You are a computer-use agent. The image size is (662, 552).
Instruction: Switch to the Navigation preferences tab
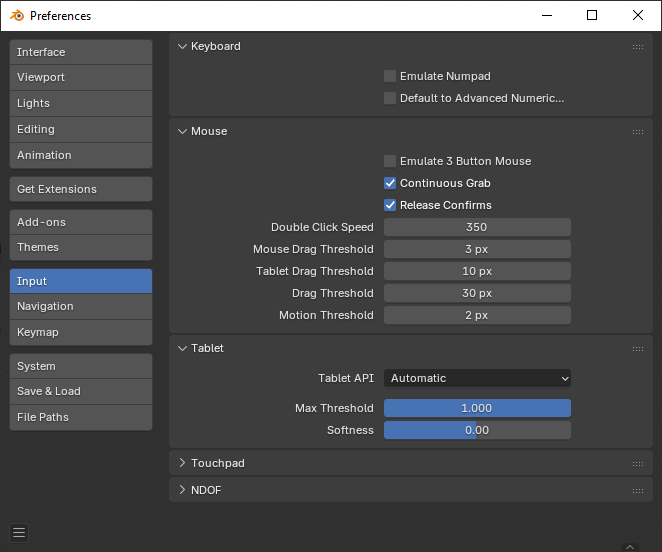pos(80,306)
